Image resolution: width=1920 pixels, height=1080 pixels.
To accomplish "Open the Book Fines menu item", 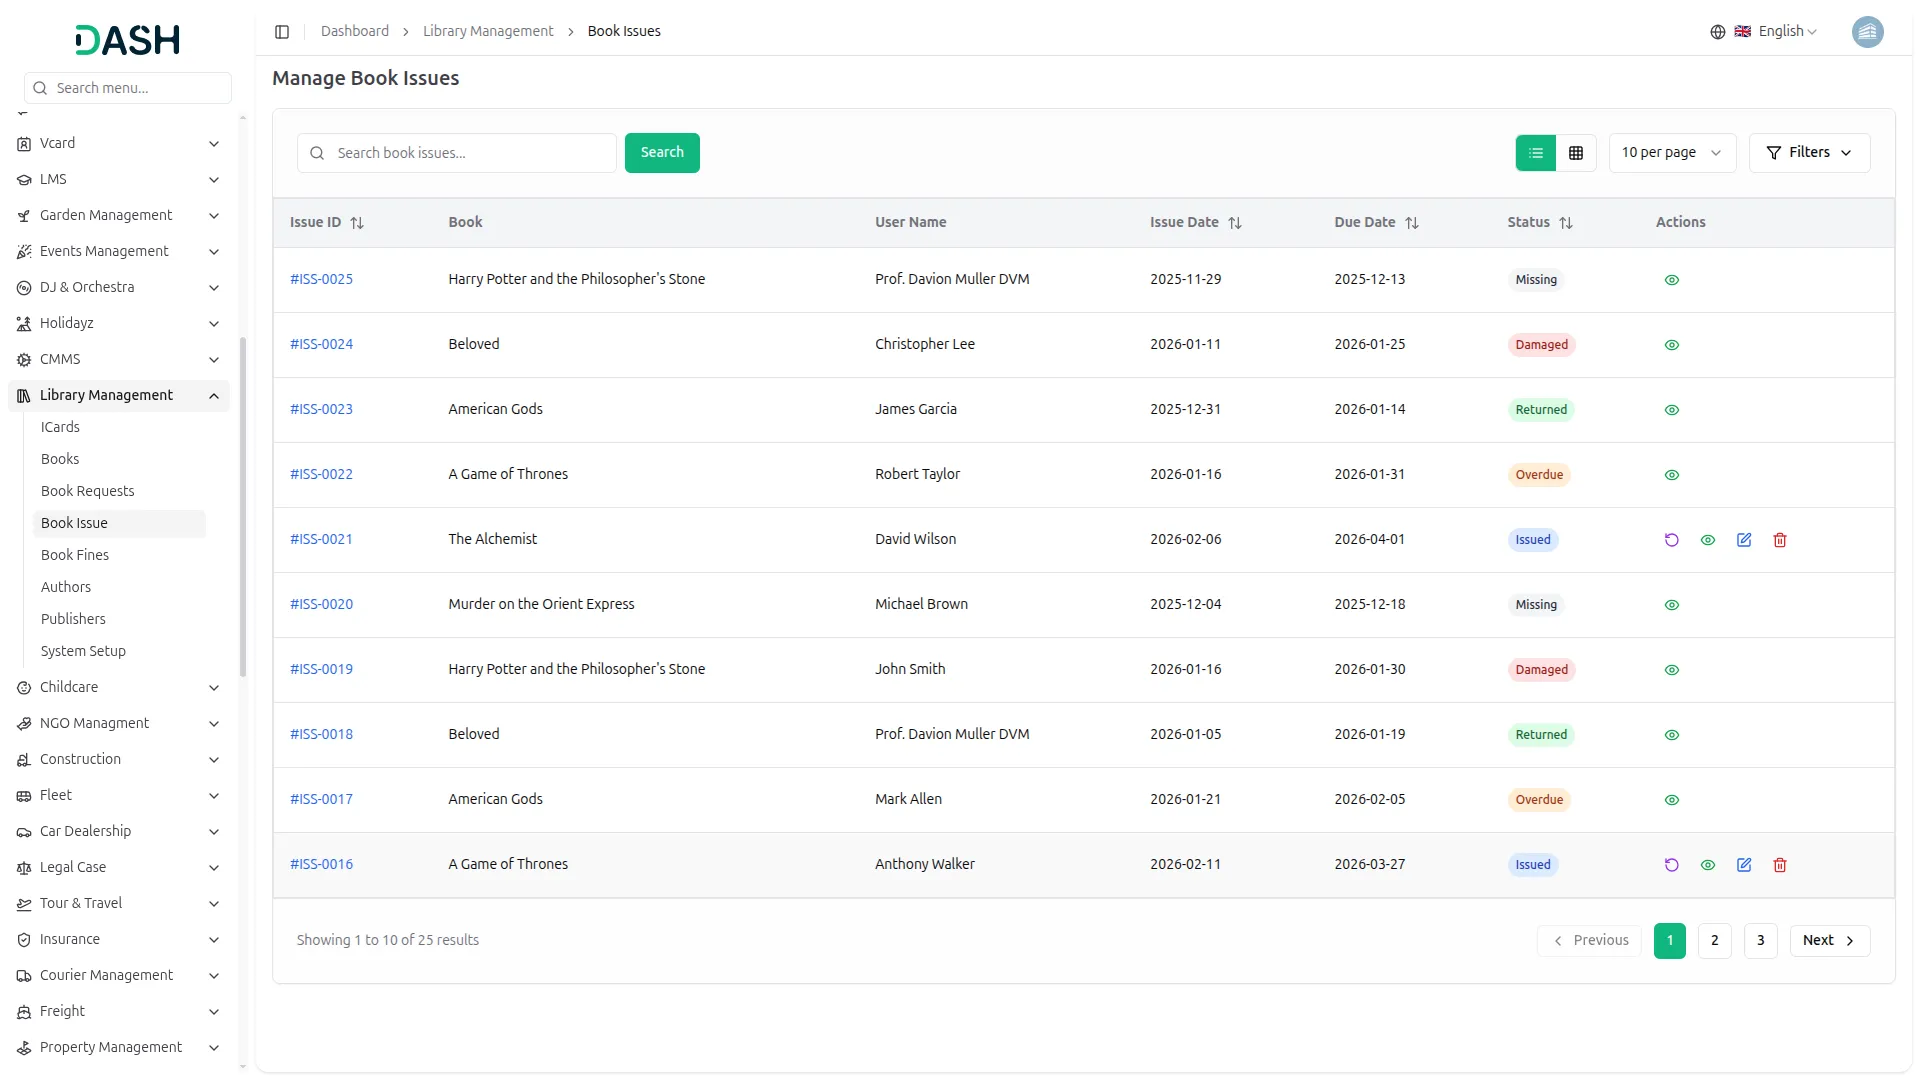I will (x=75, y=554).
